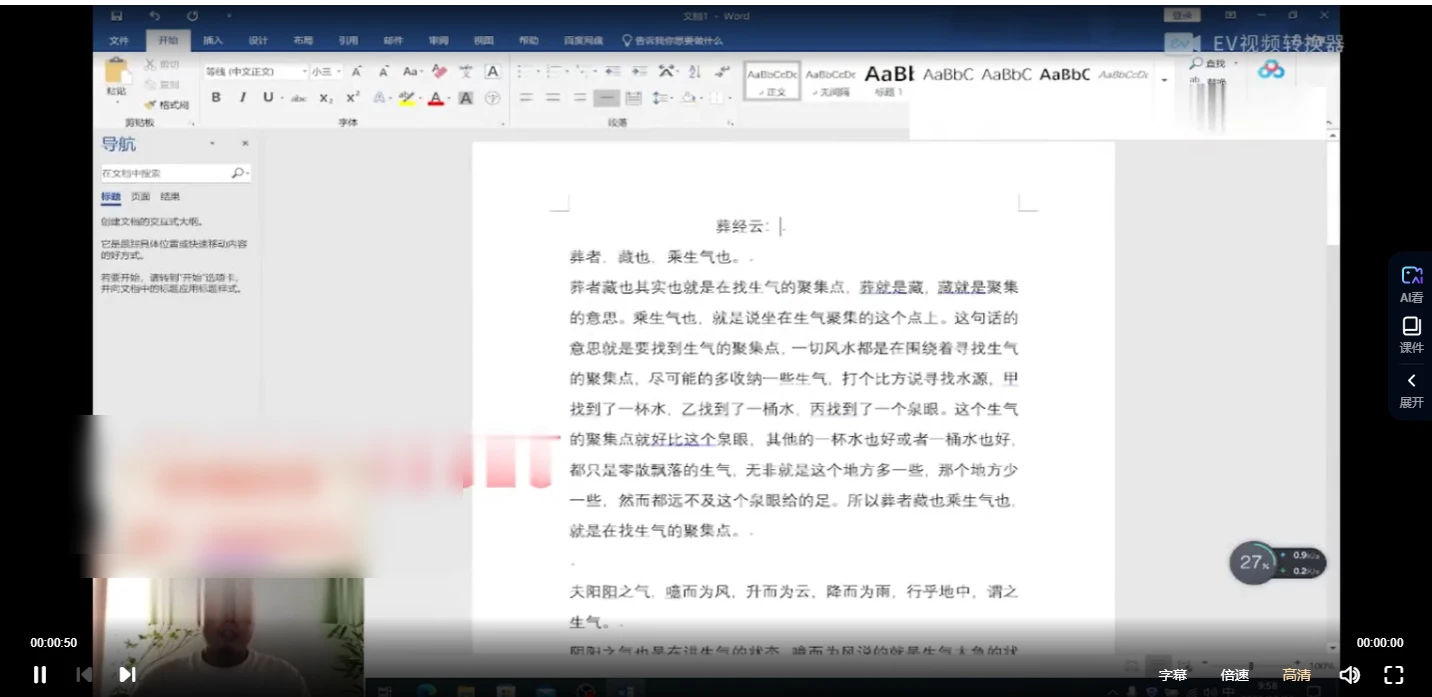Click the Baidu Netdisk cloud icon

[1271, 70]
